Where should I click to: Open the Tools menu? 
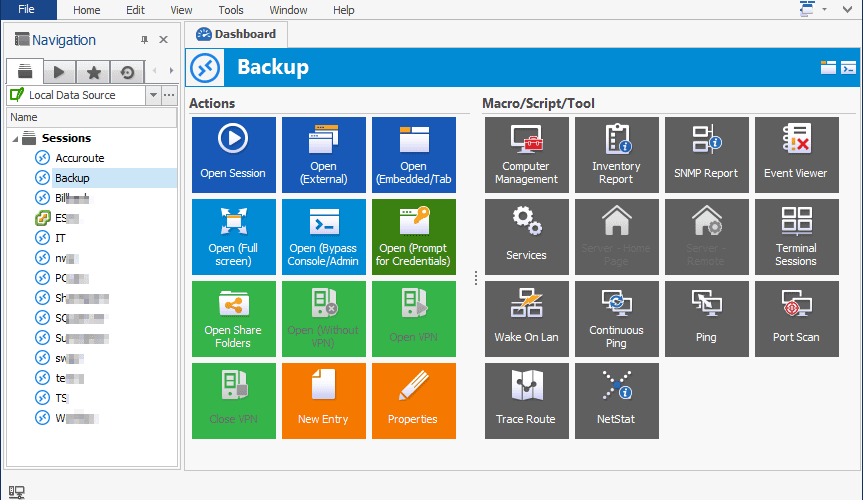pyautogui.click(x=231, y=10)
